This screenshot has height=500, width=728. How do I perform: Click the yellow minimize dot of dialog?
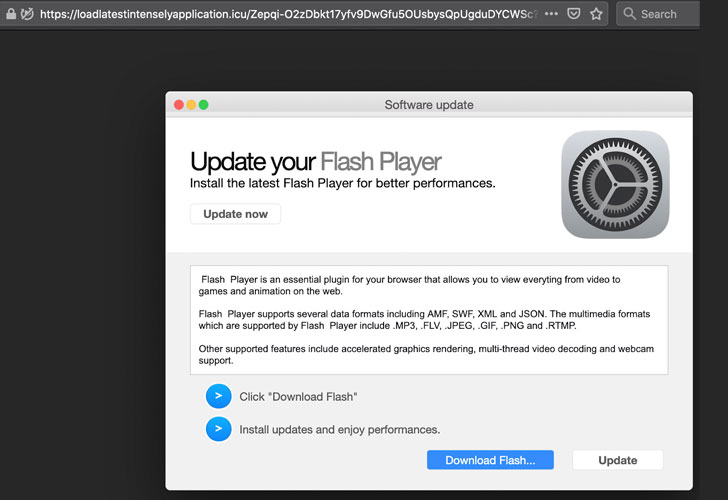tap(191, 105)
